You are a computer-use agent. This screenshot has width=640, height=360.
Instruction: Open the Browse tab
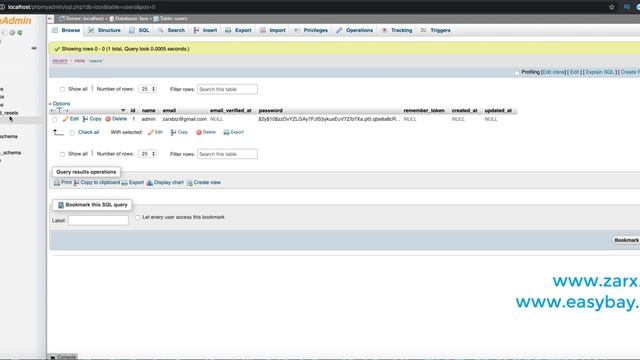click(67, 30)
